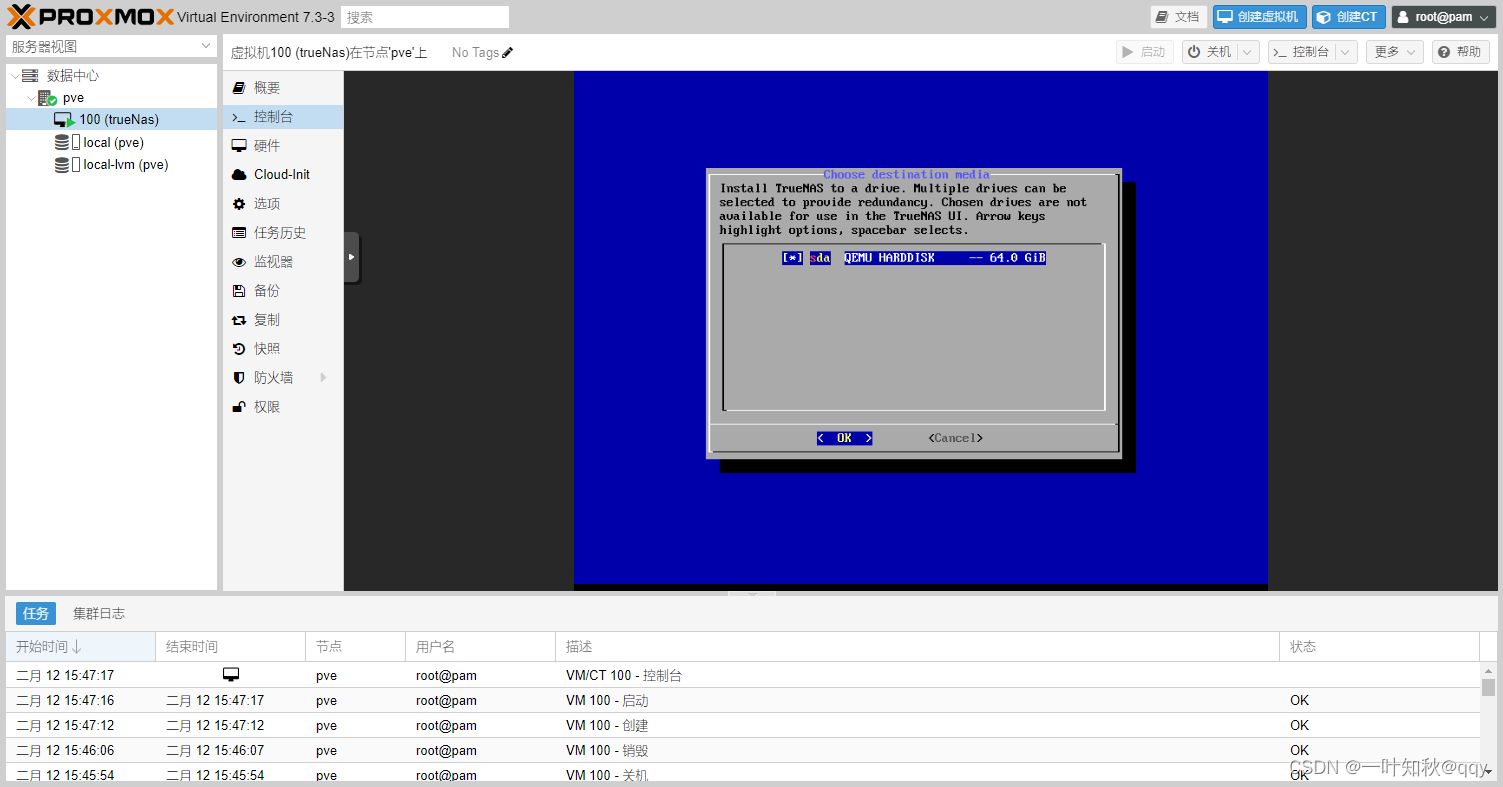Image resolution: width=1503 pixels, height=787 pixels.
Task: Click the 节点 column header
Action: pyautogui.click(x=356, y=646)
